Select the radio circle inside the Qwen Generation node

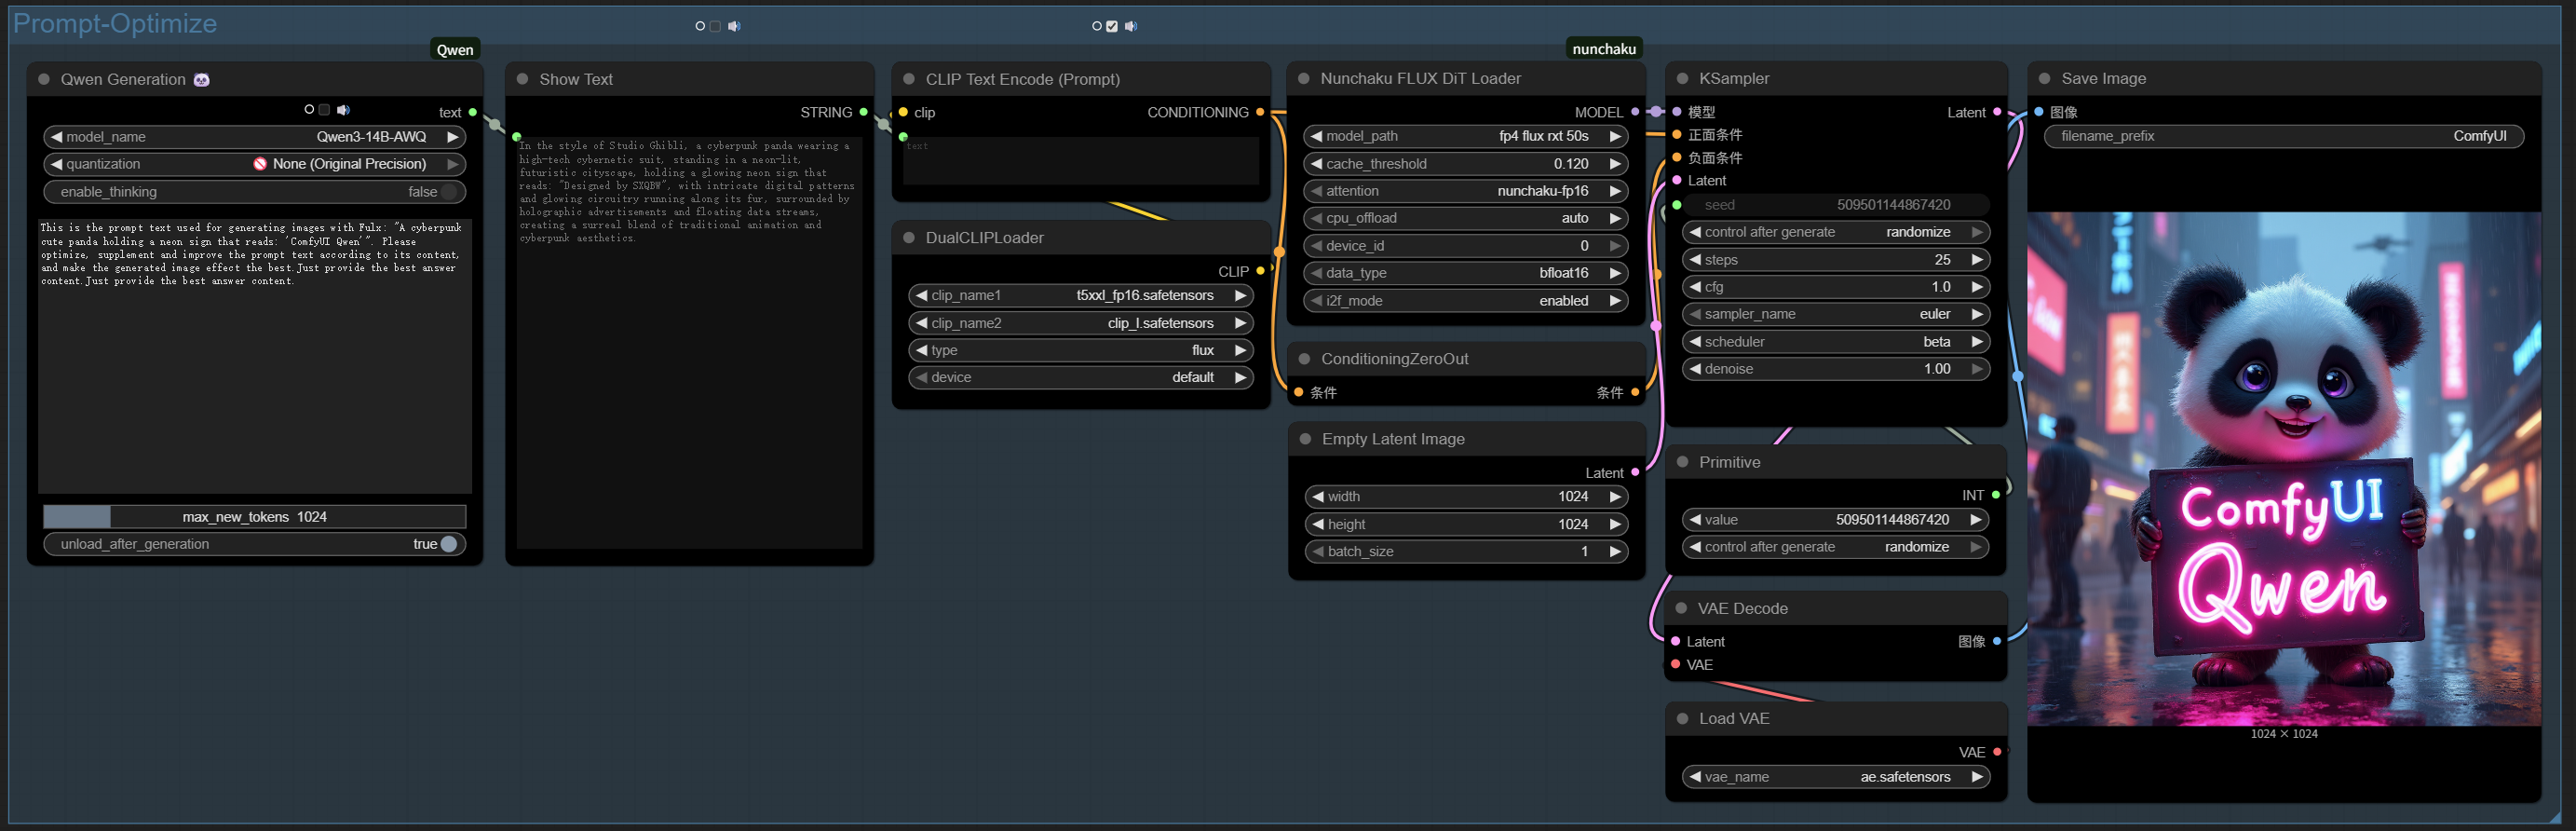click(309, 110)
